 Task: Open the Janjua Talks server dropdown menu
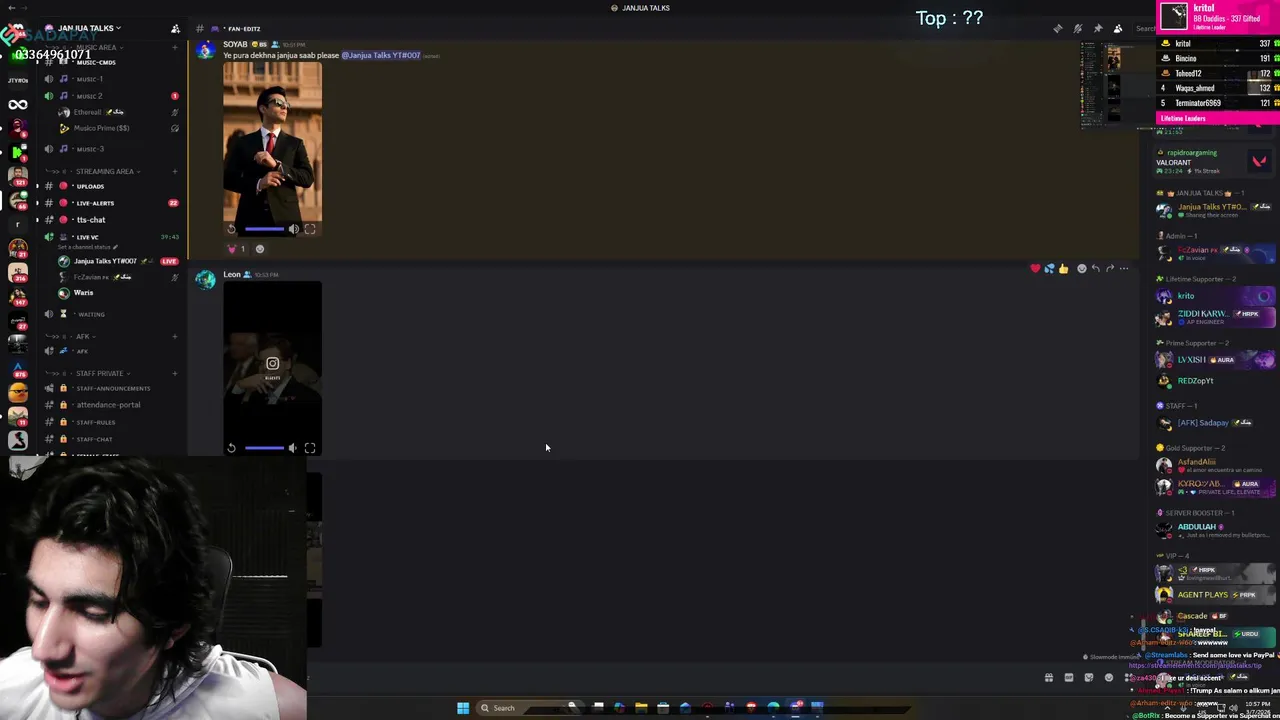tap(90, 28)
